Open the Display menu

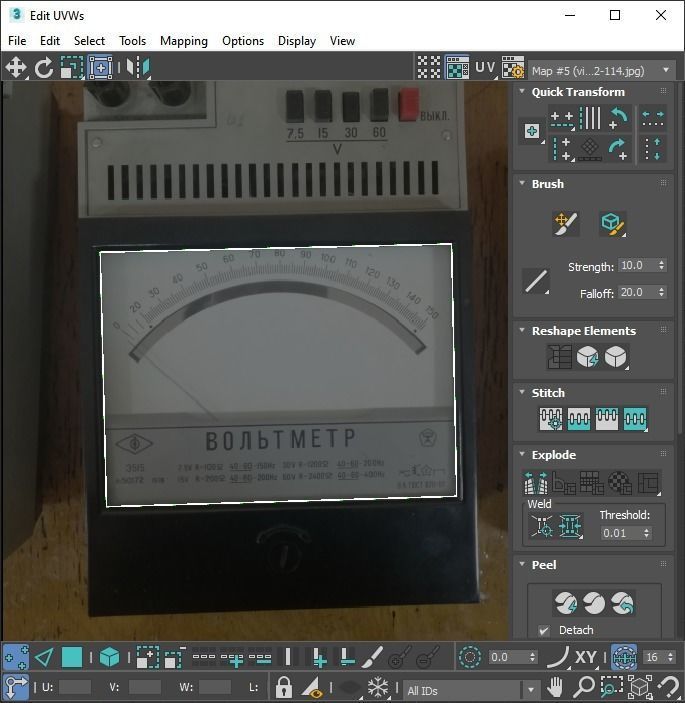coord(297,41)
